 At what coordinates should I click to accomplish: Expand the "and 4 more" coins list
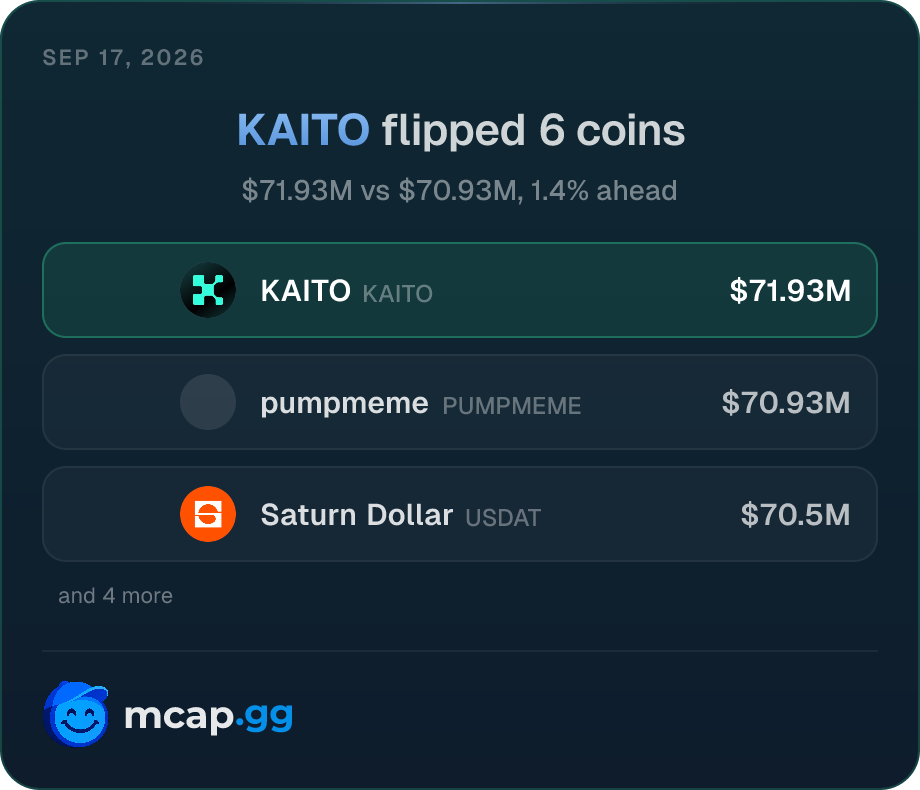pyautogui.click(x=116, y=596)
